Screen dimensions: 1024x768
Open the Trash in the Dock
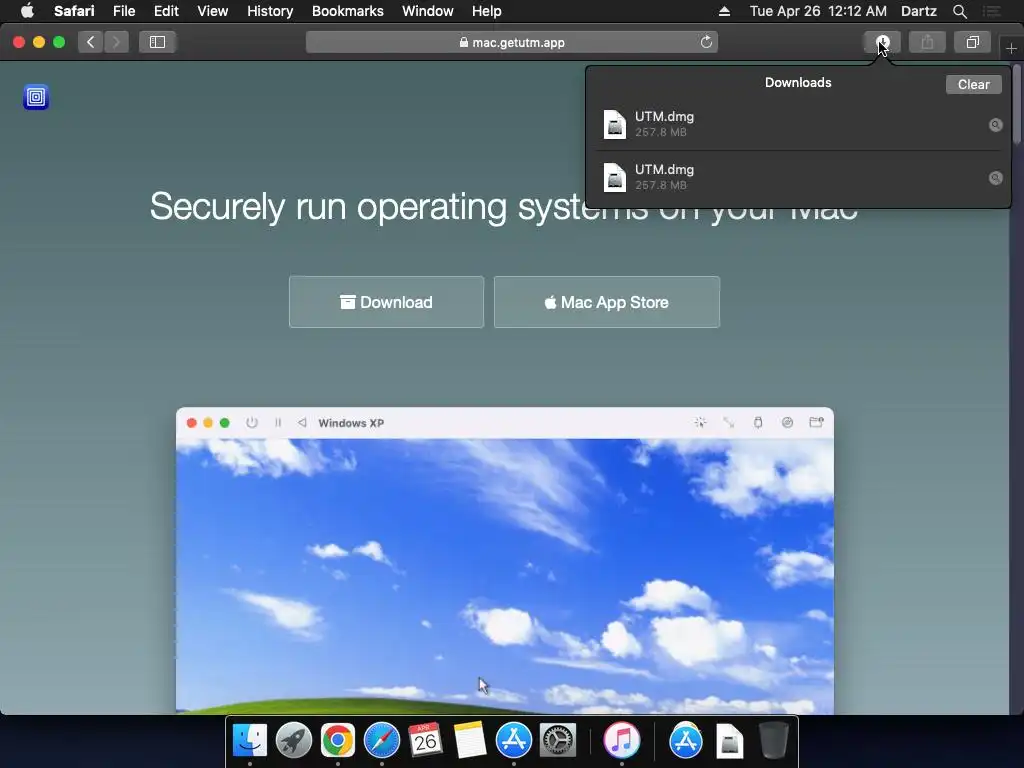coord(773,740)
